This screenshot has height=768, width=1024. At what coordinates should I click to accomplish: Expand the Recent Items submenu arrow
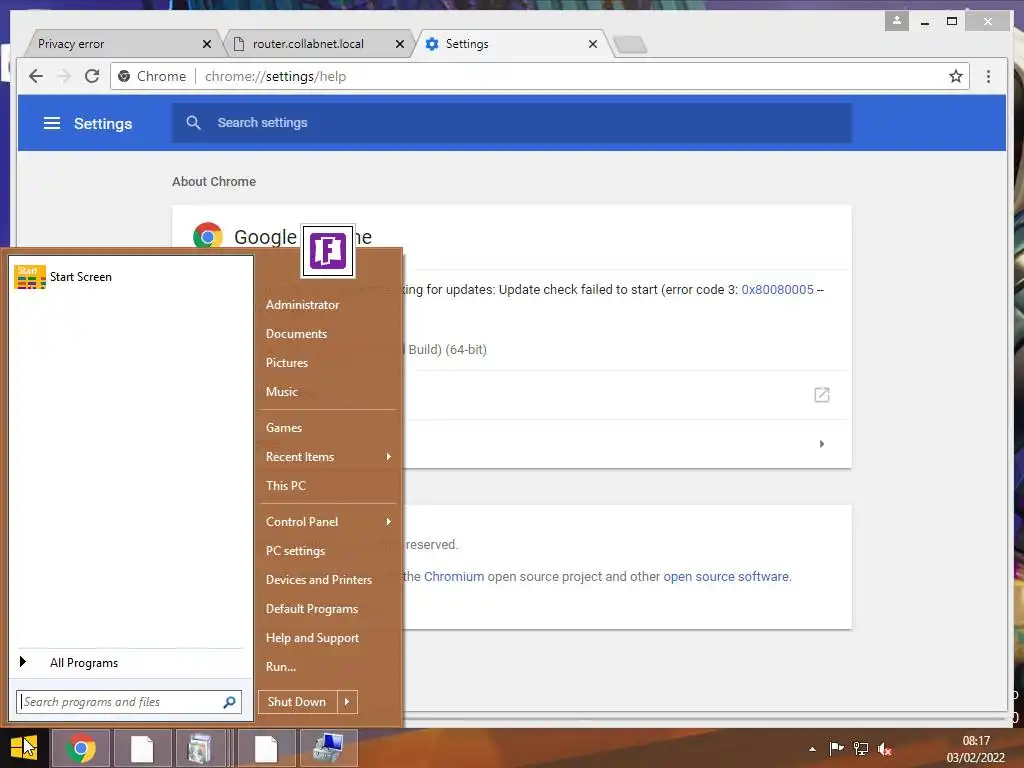click(x=389, y=456)
